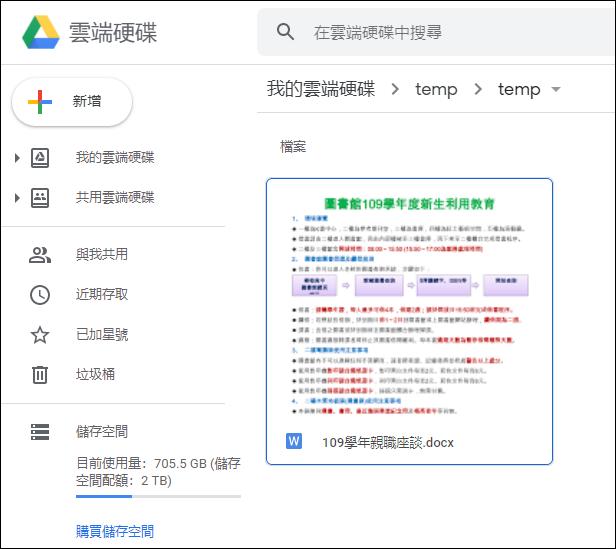Click the storage bars icon for 儲存空間
The image size is (616, 549).
(x=40, y=431)
